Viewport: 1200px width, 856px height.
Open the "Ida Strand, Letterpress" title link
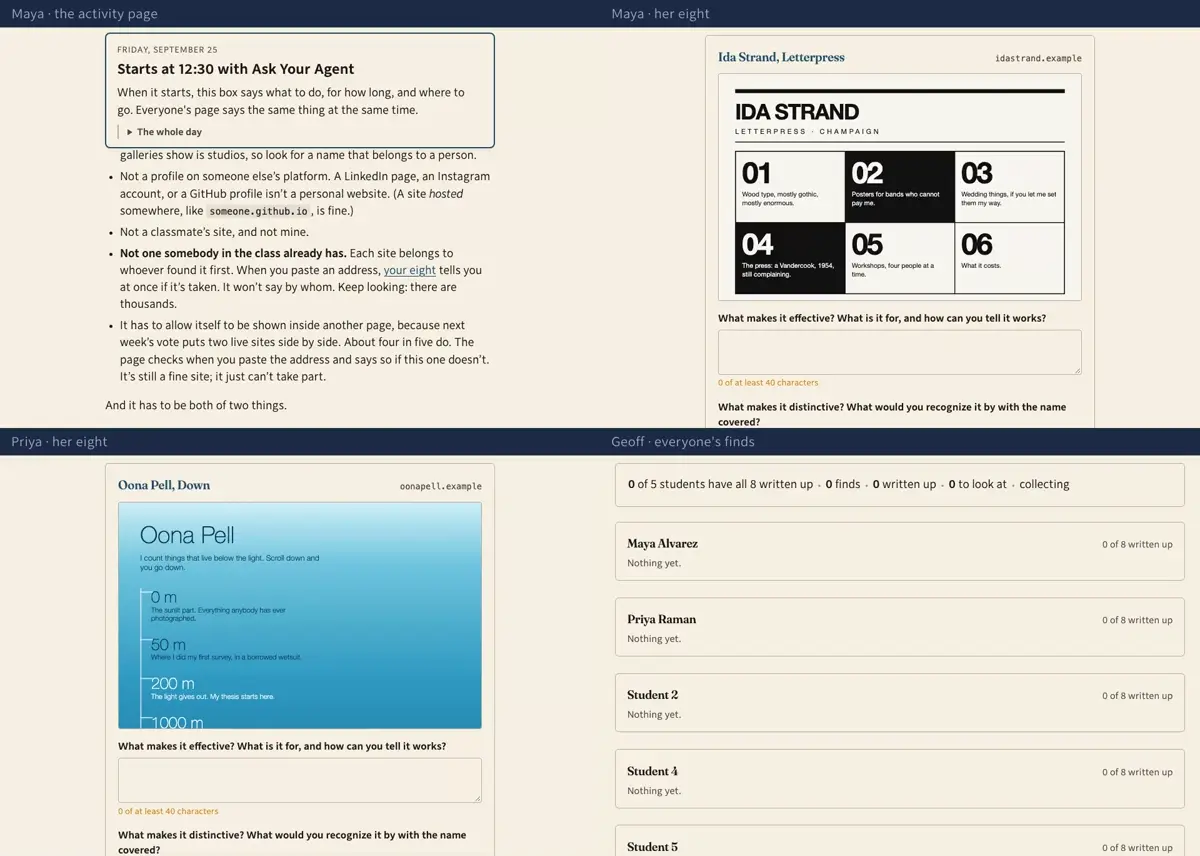point(781,58)
